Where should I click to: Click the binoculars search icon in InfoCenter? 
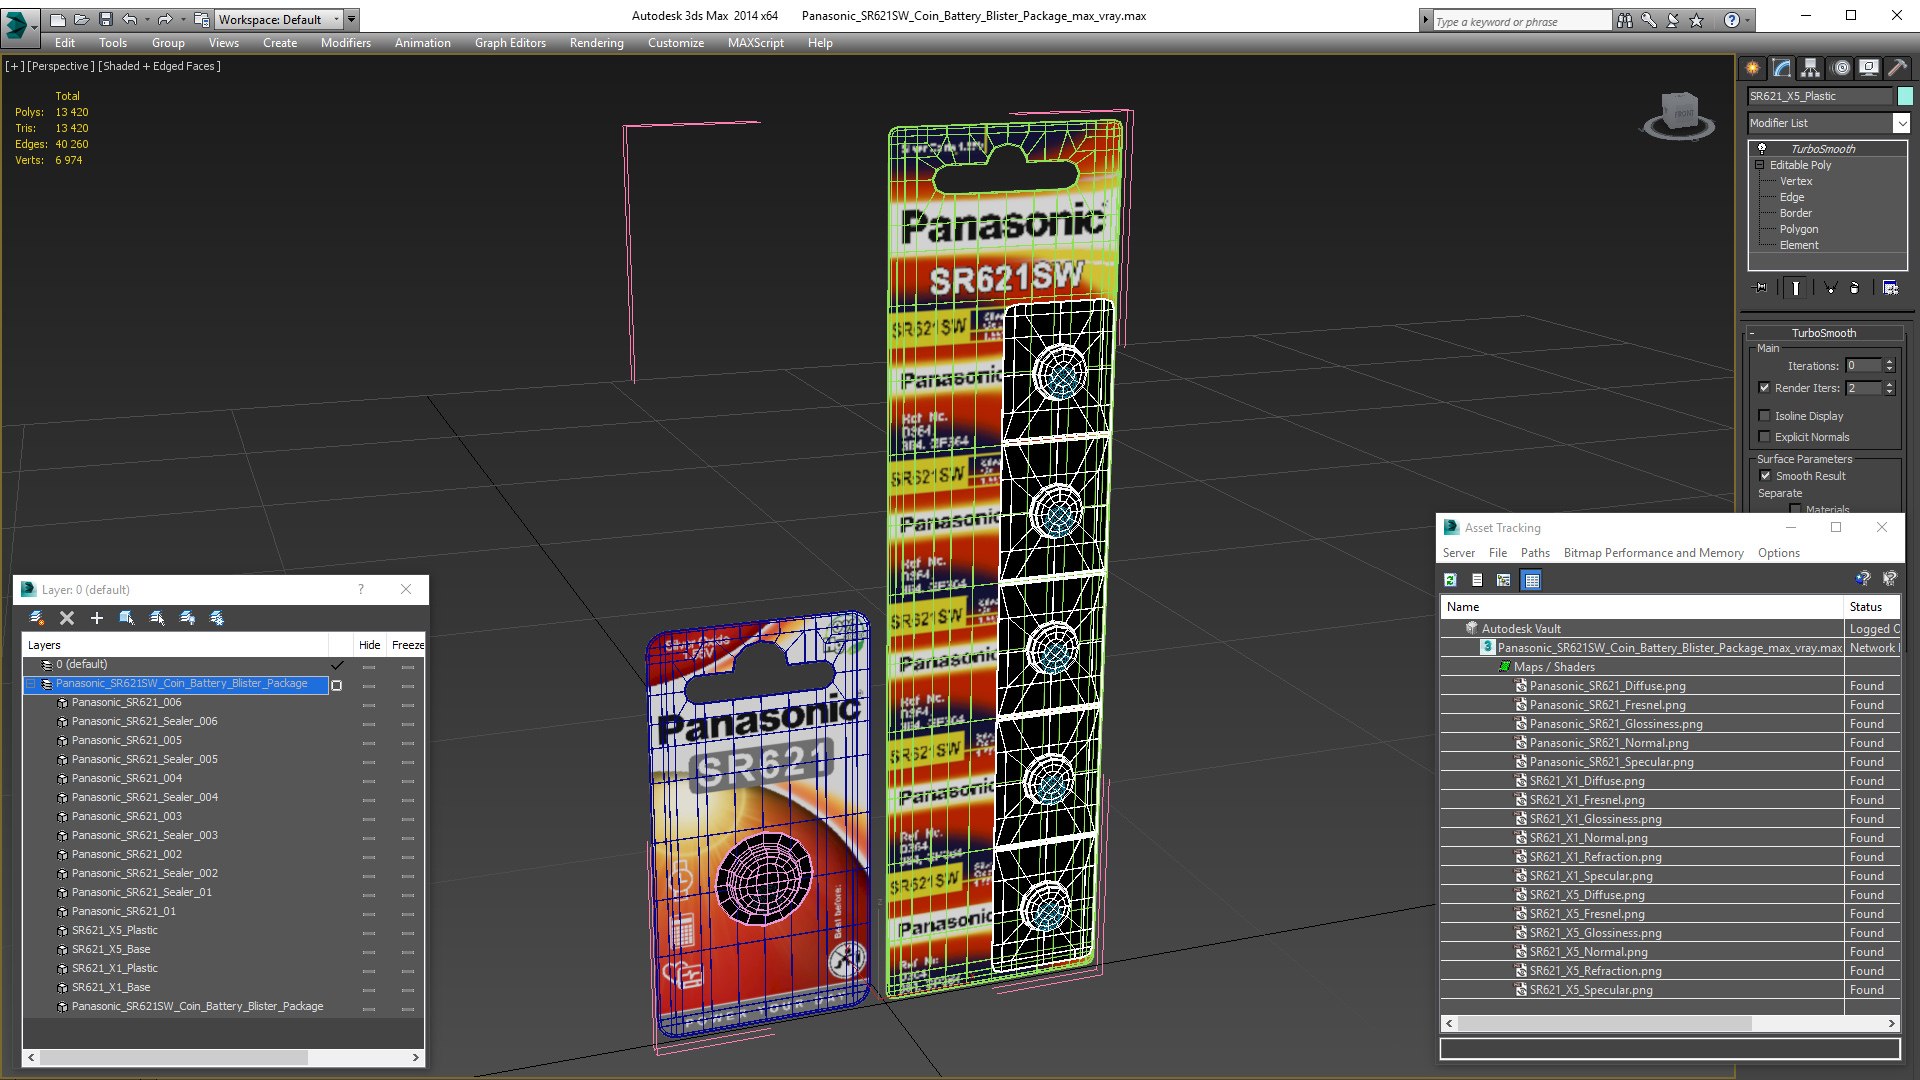point(1625,20)
